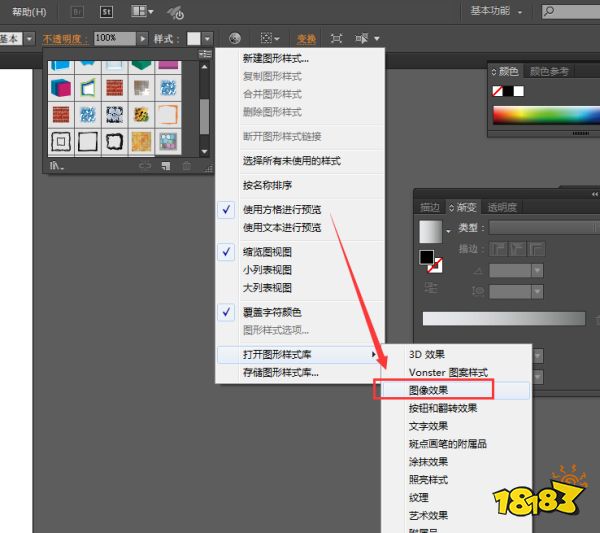Click the isolate selected object icon

[336, 38]
